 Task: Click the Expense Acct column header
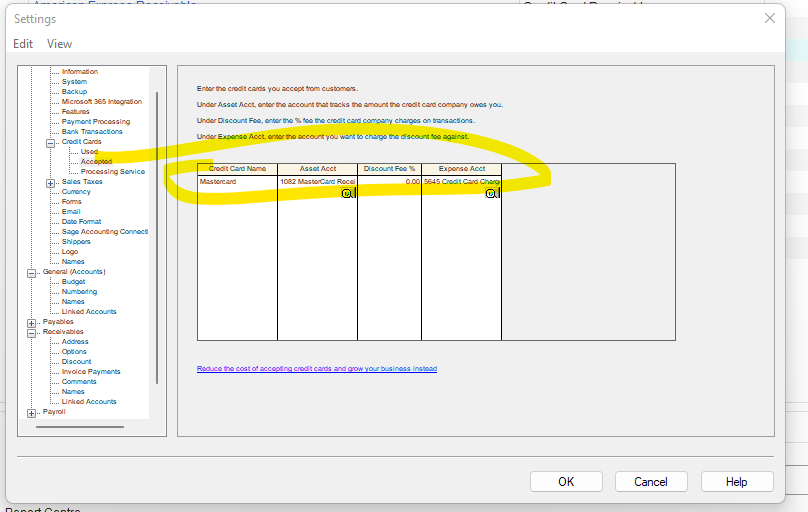[461, 169]
